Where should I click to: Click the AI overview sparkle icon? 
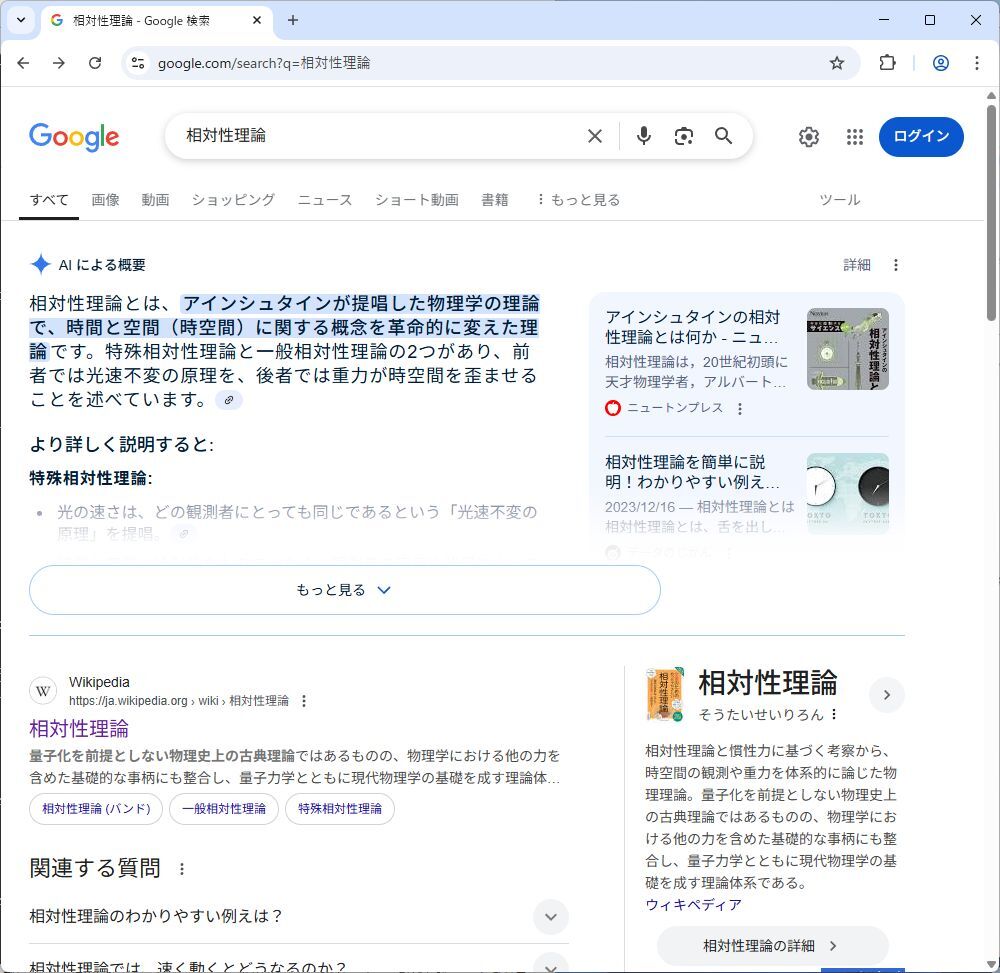pyautogui.click(x=40, y=264)
